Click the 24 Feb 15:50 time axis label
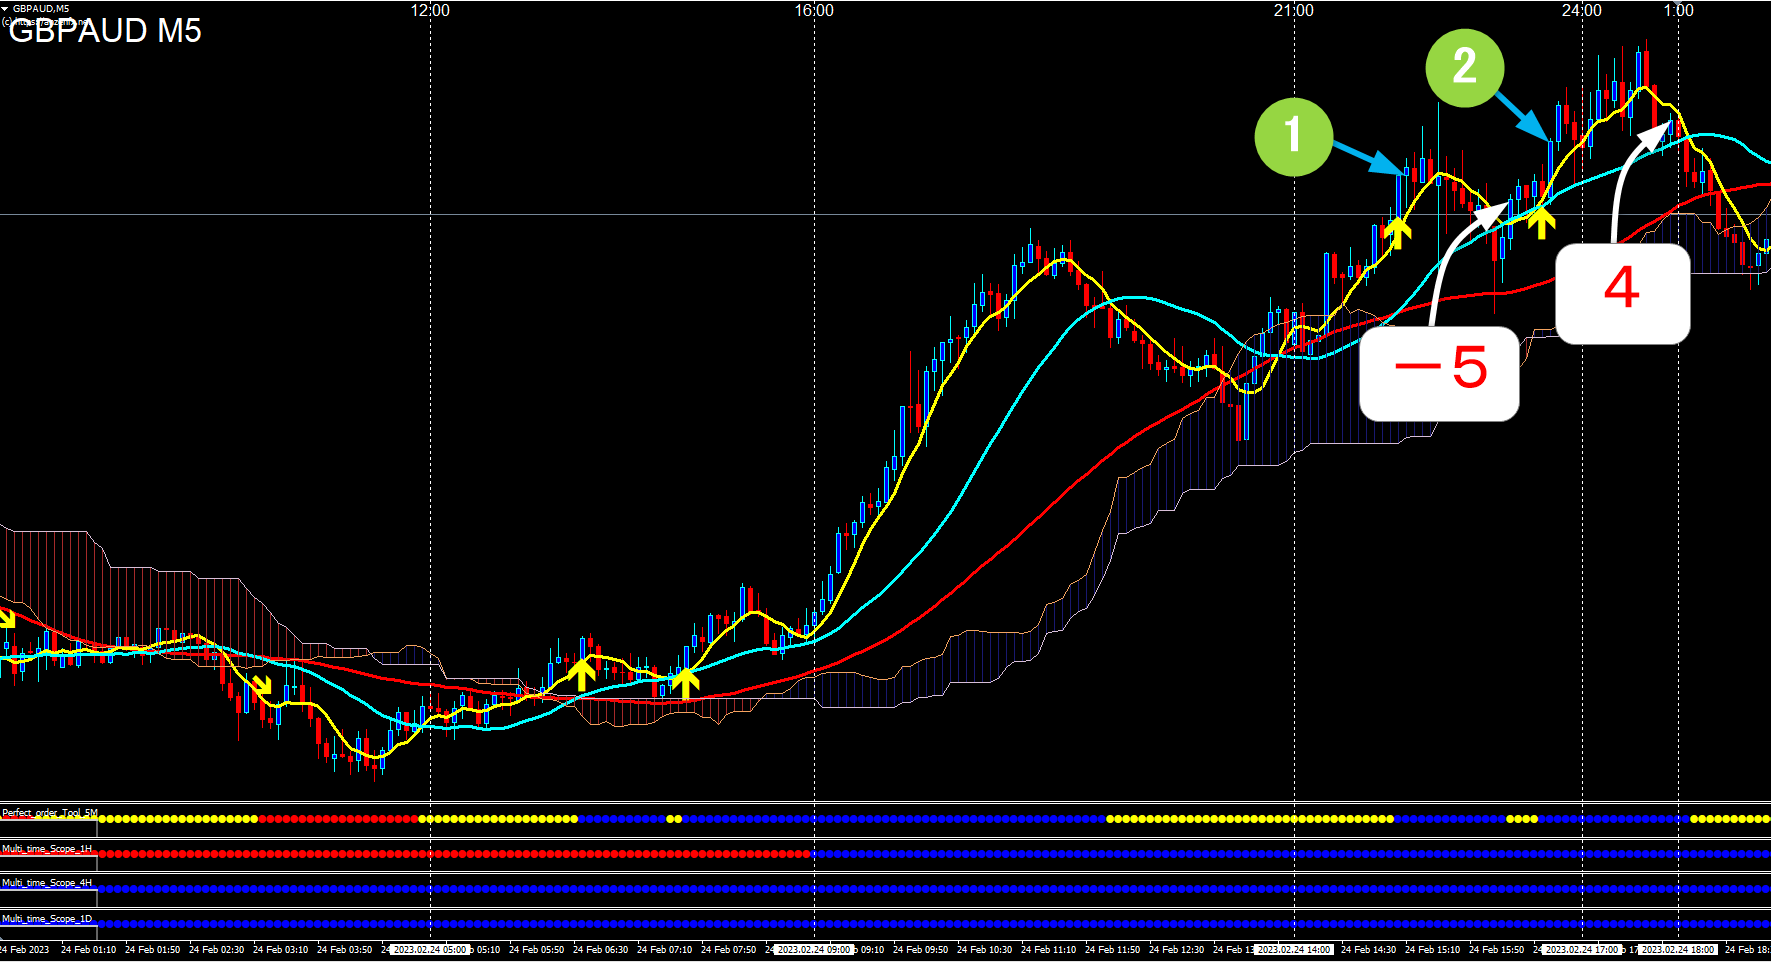The width and height of the screenshot is (1771, 962). click(x=1496, y=950)
